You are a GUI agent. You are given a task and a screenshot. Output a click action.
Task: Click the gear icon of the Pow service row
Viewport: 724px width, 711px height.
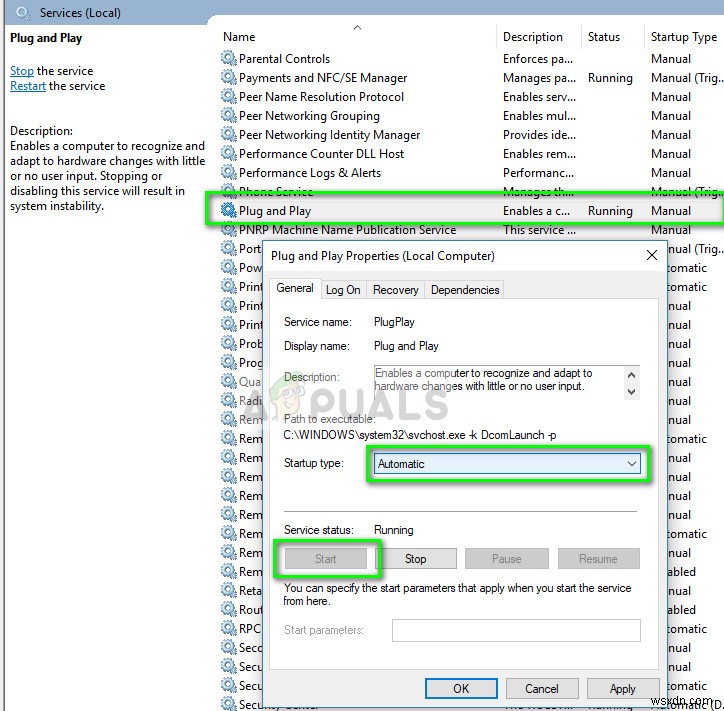pyautogui.click(x=229, y=267)
